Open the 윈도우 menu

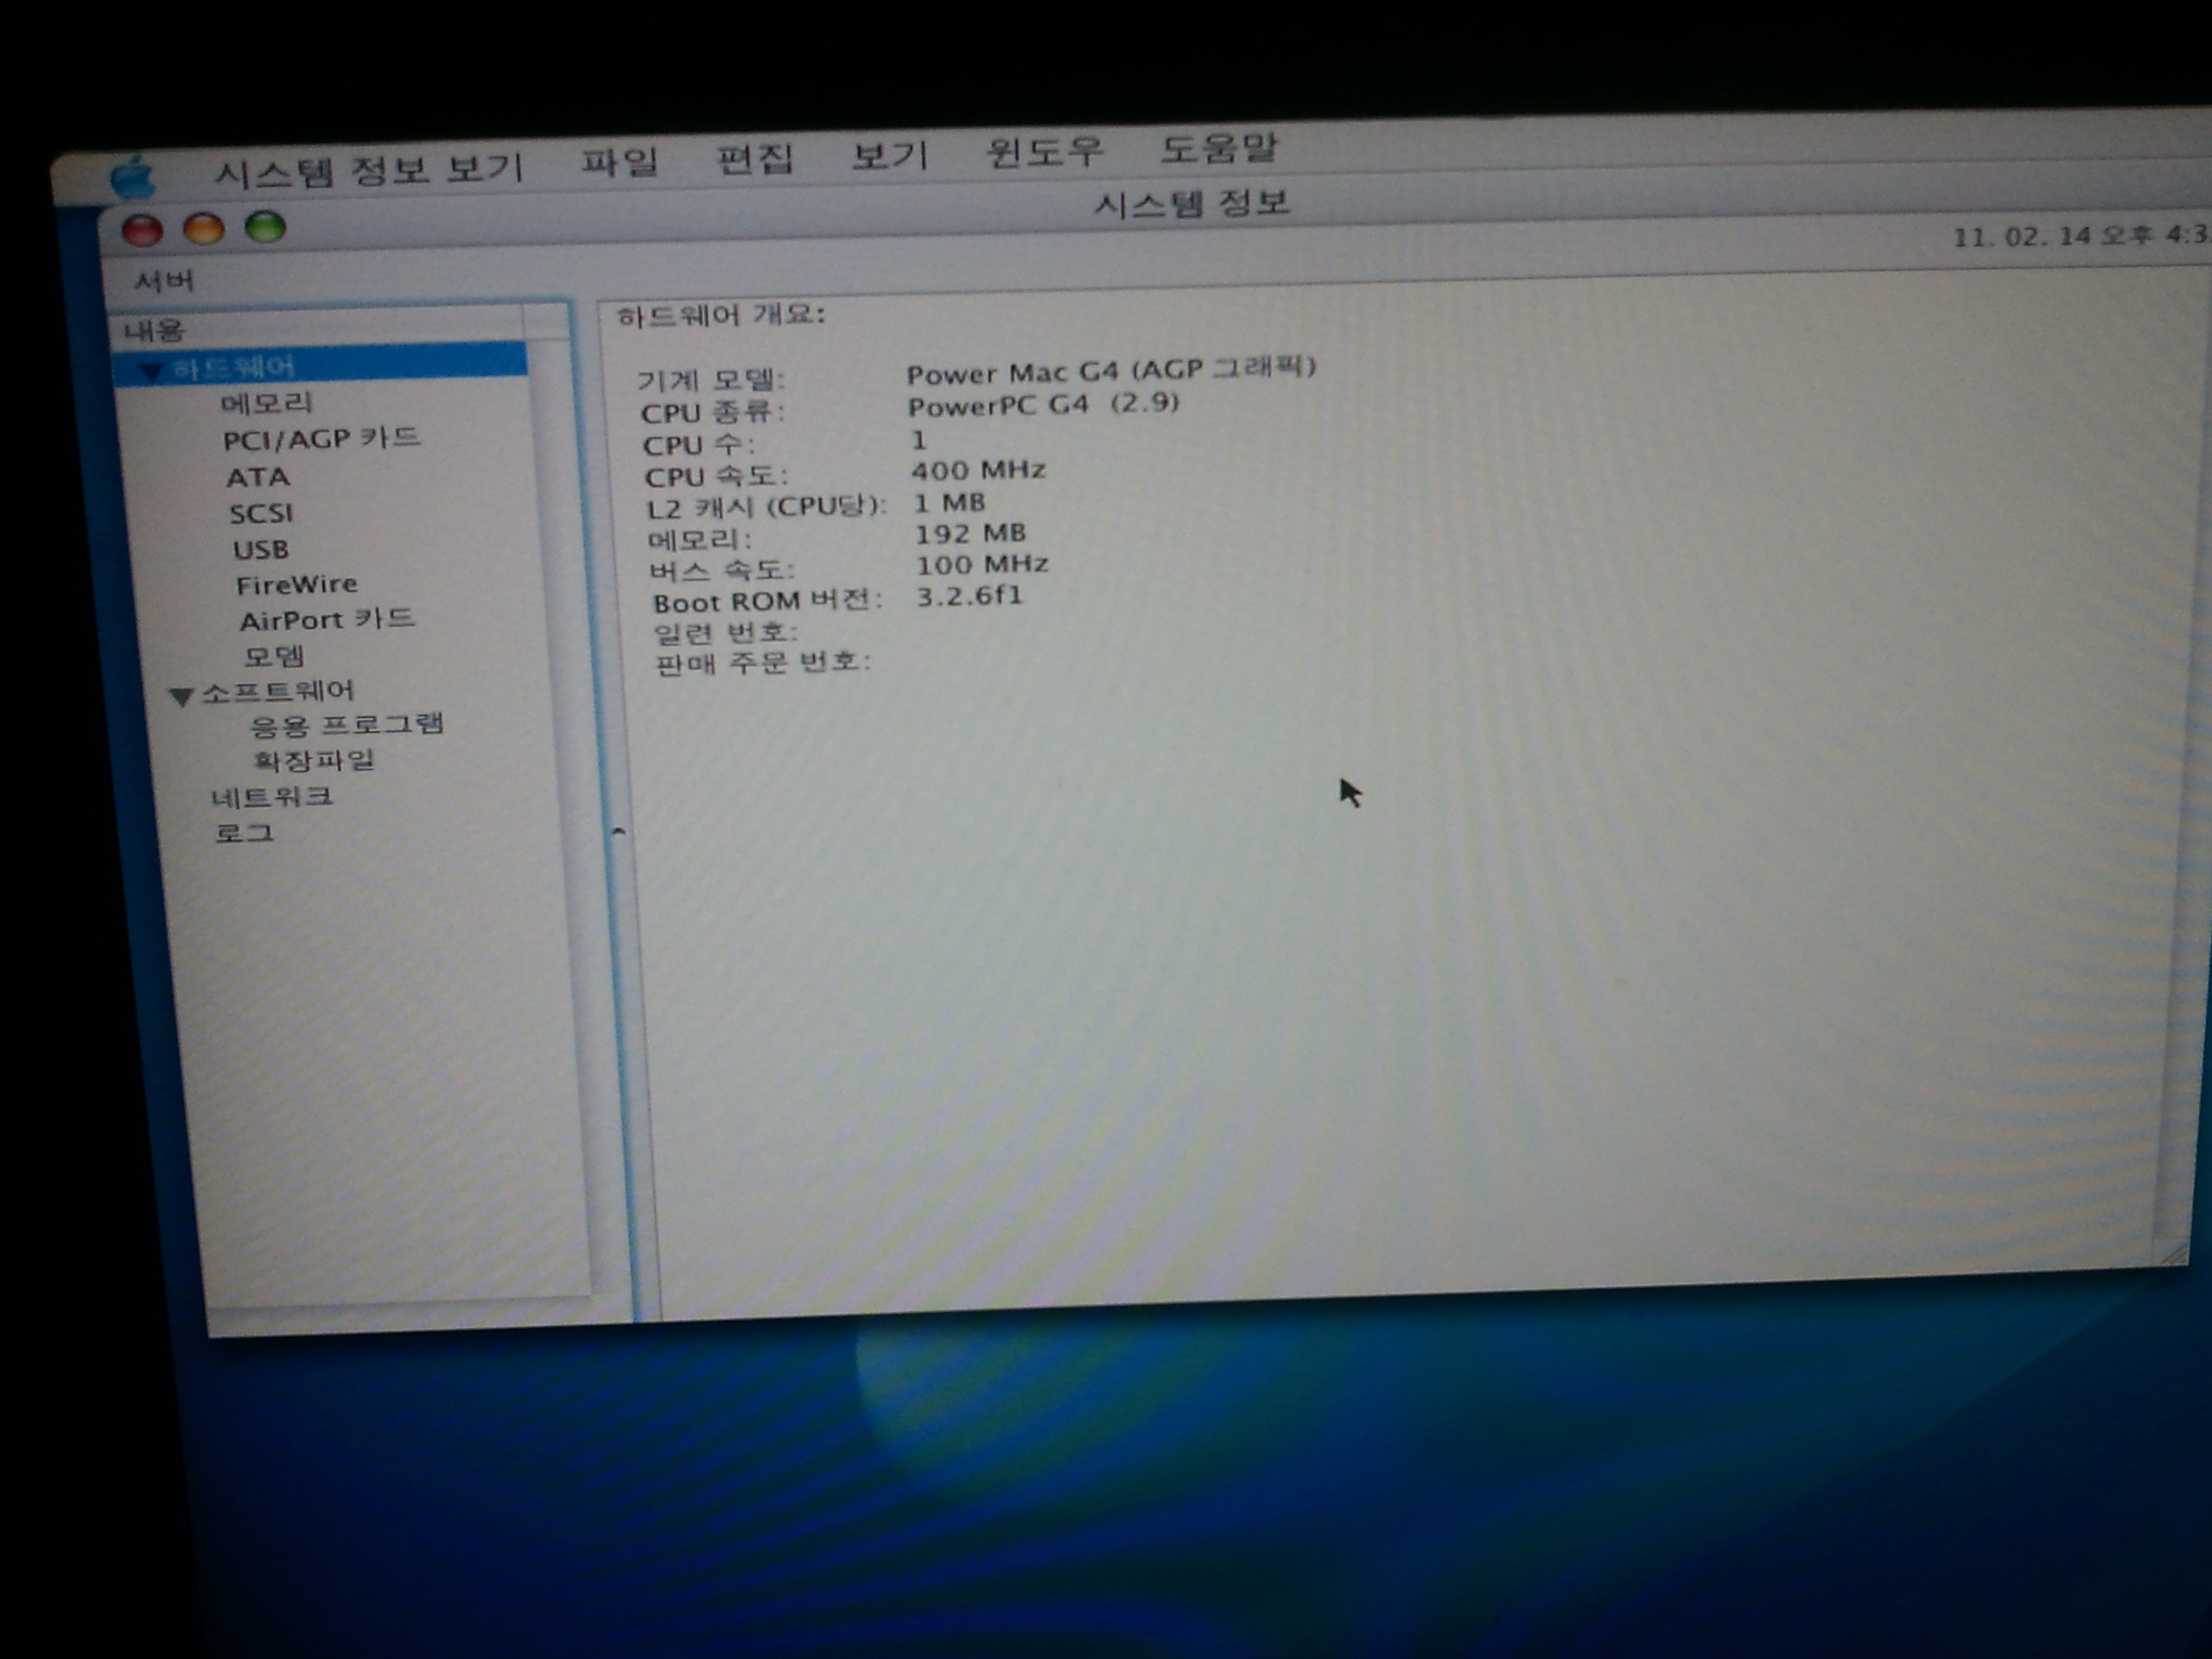click(x=1044, y=151)
